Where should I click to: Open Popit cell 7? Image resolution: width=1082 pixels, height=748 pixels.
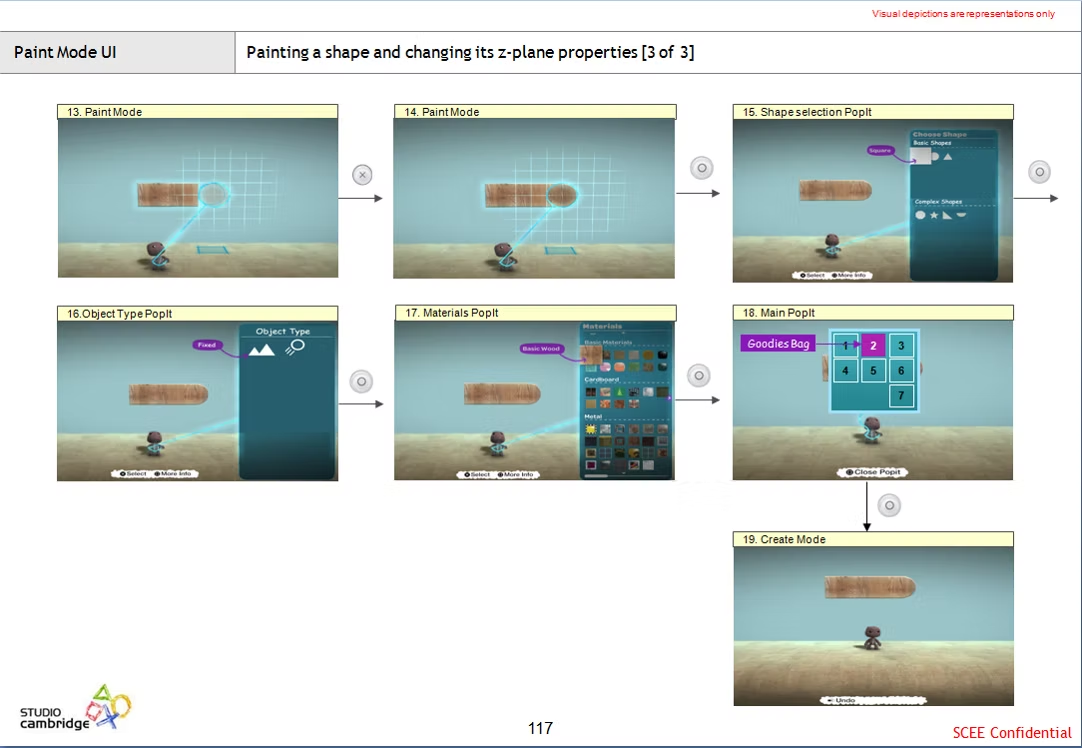point(901,395)
